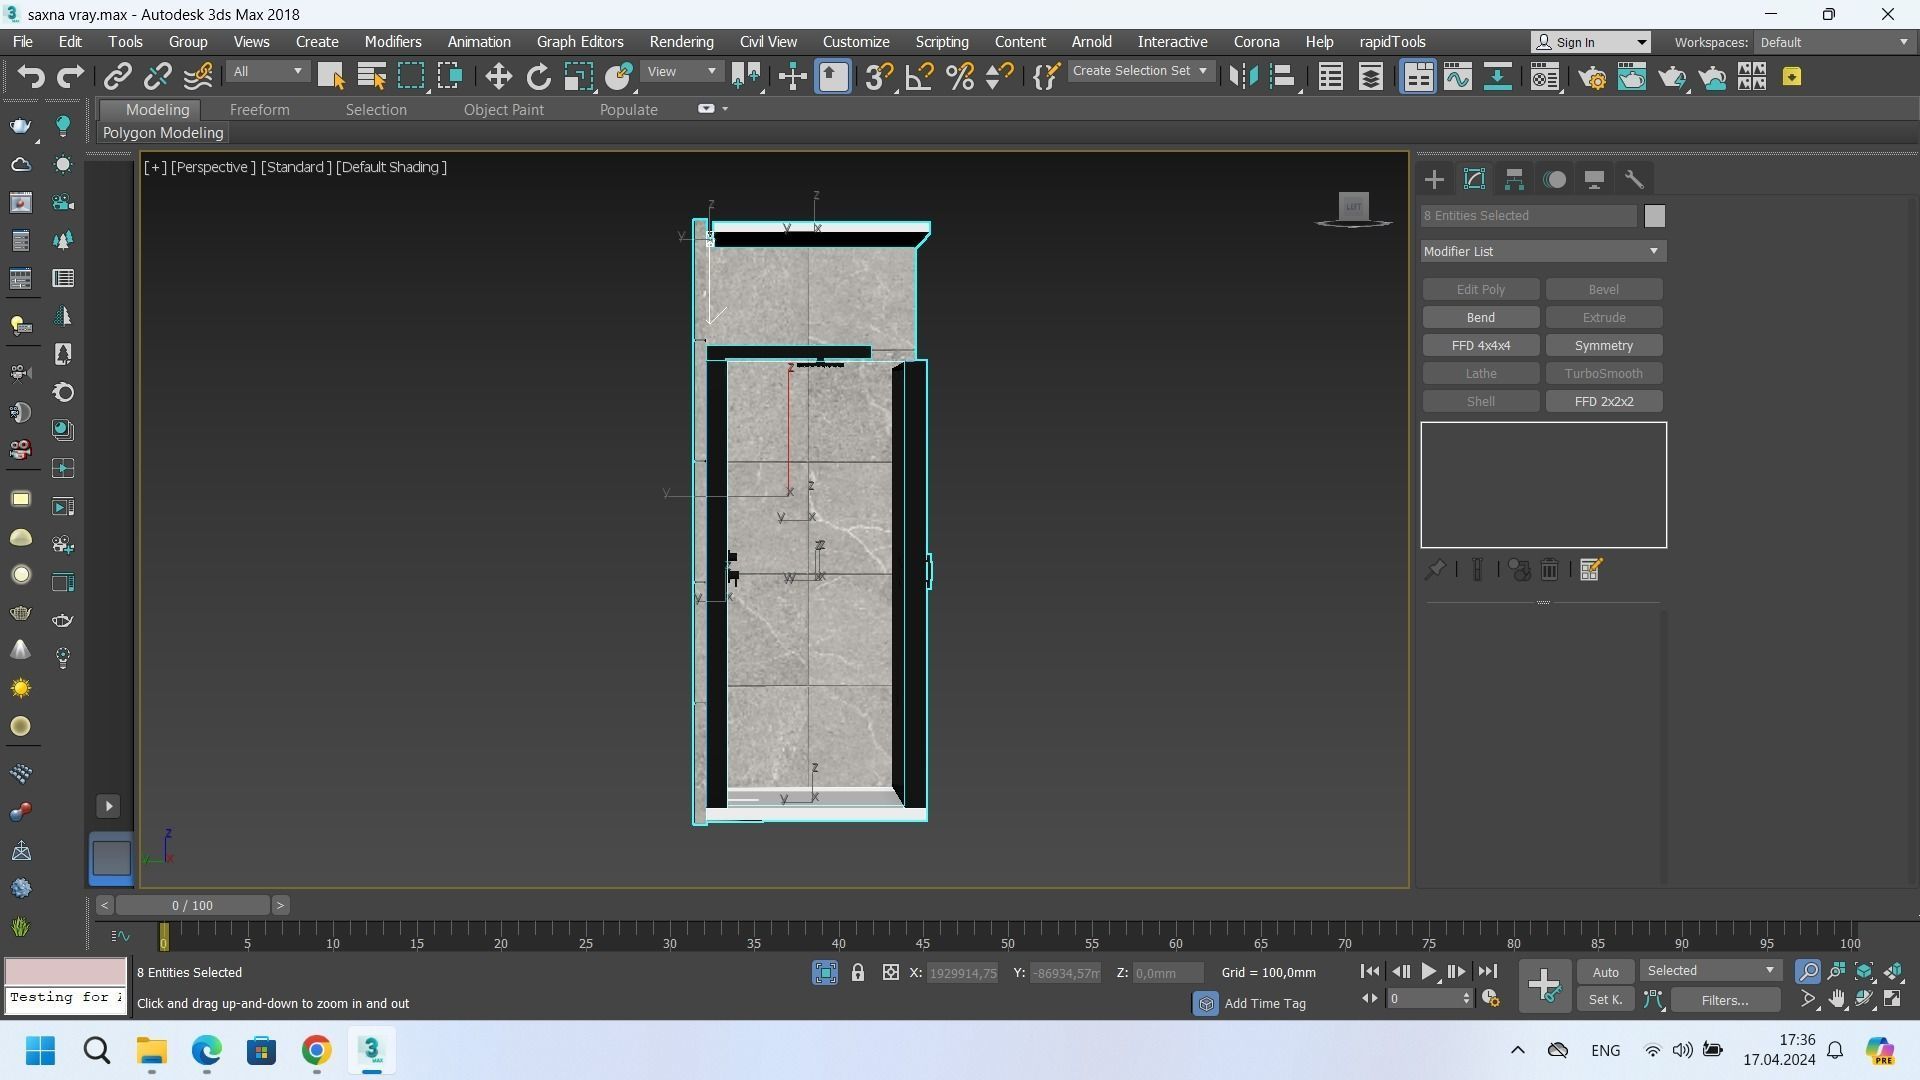1920x1080 pixels.
Task: Click the object color swatch
Action: [x=1654, y=216]
